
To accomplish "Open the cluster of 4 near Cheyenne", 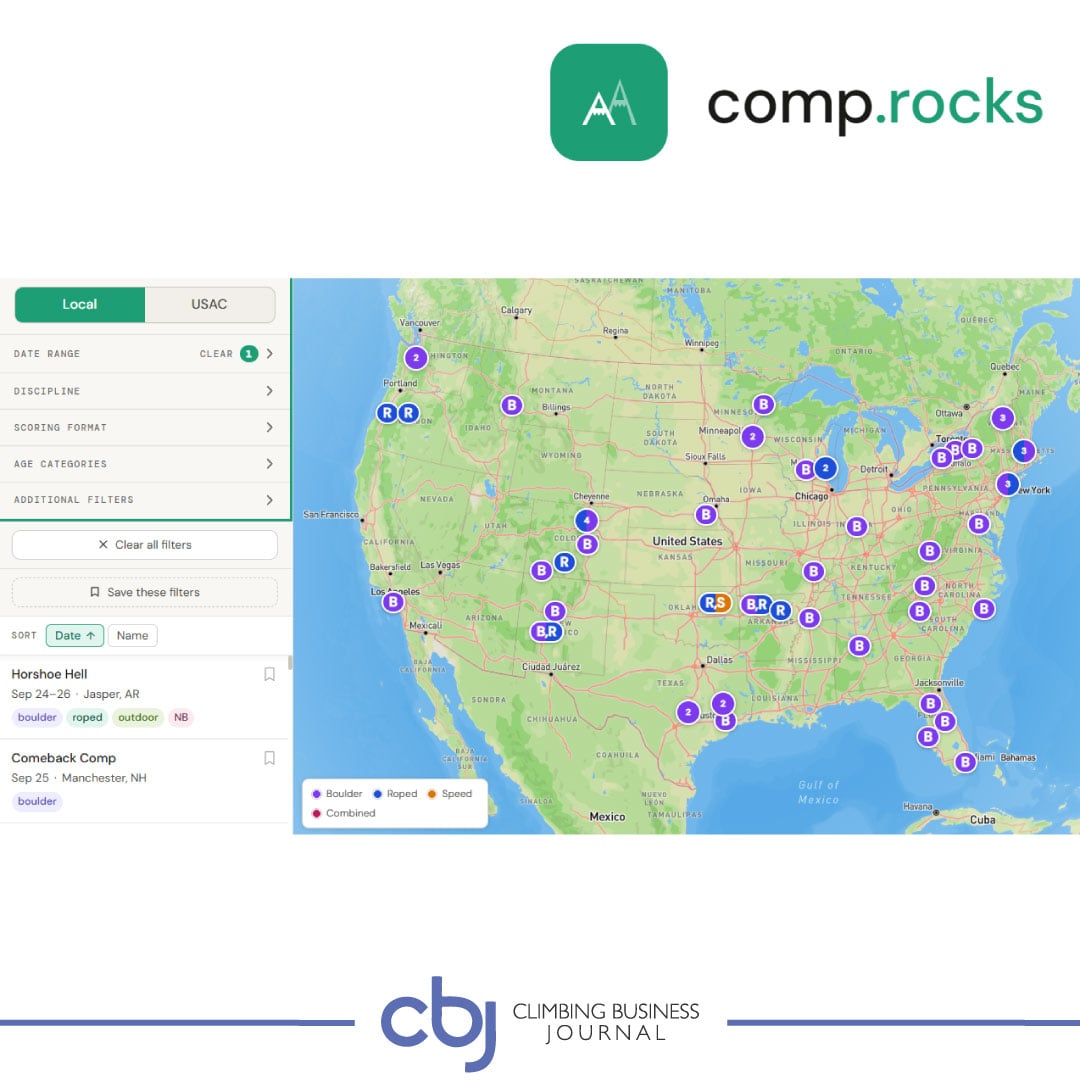I will click(586, 520).
